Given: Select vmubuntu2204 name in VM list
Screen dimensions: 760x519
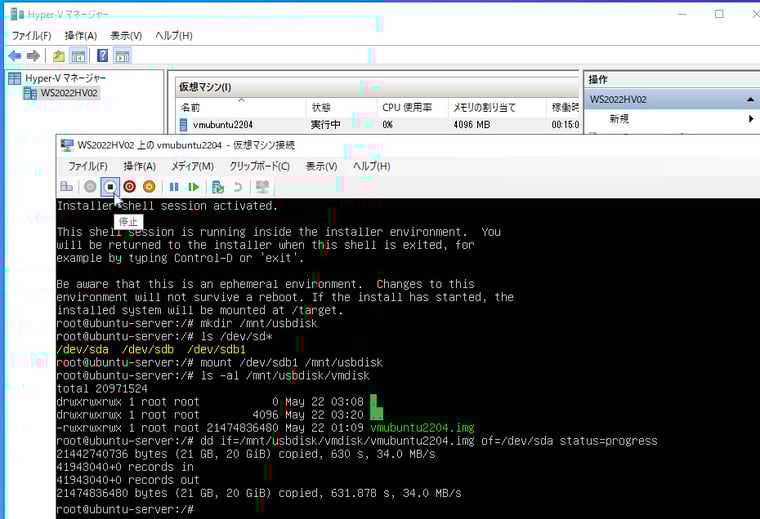Looking at the screenshot, I should coord(223,125).
